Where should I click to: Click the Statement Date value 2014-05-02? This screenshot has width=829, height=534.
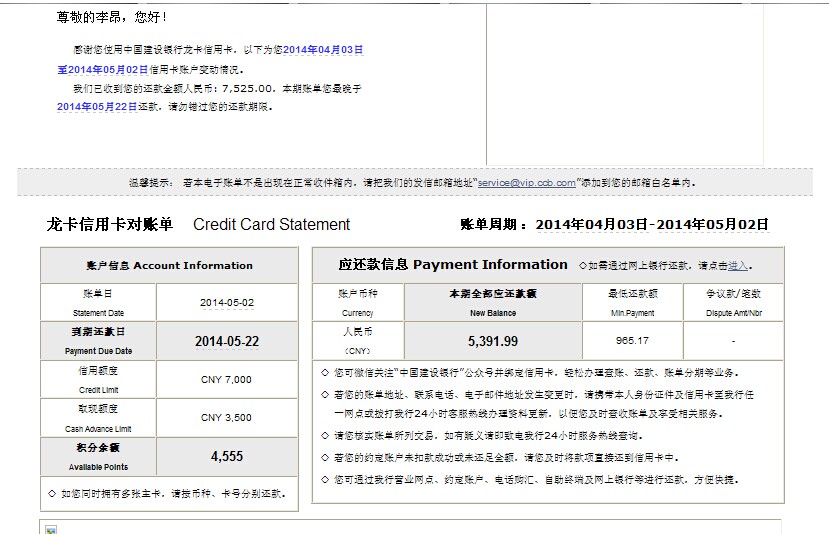pyautogui.click(x=227, y=302)
